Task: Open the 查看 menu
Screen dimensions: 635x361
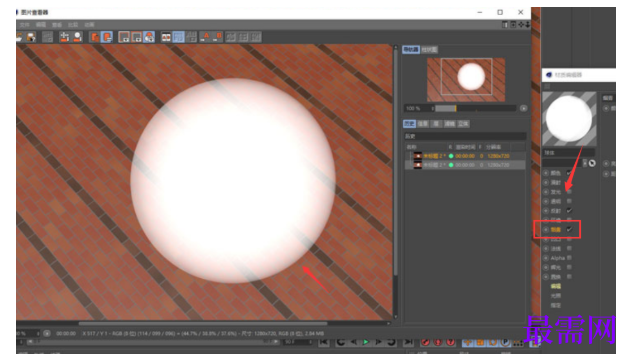Action: (57, 25)
